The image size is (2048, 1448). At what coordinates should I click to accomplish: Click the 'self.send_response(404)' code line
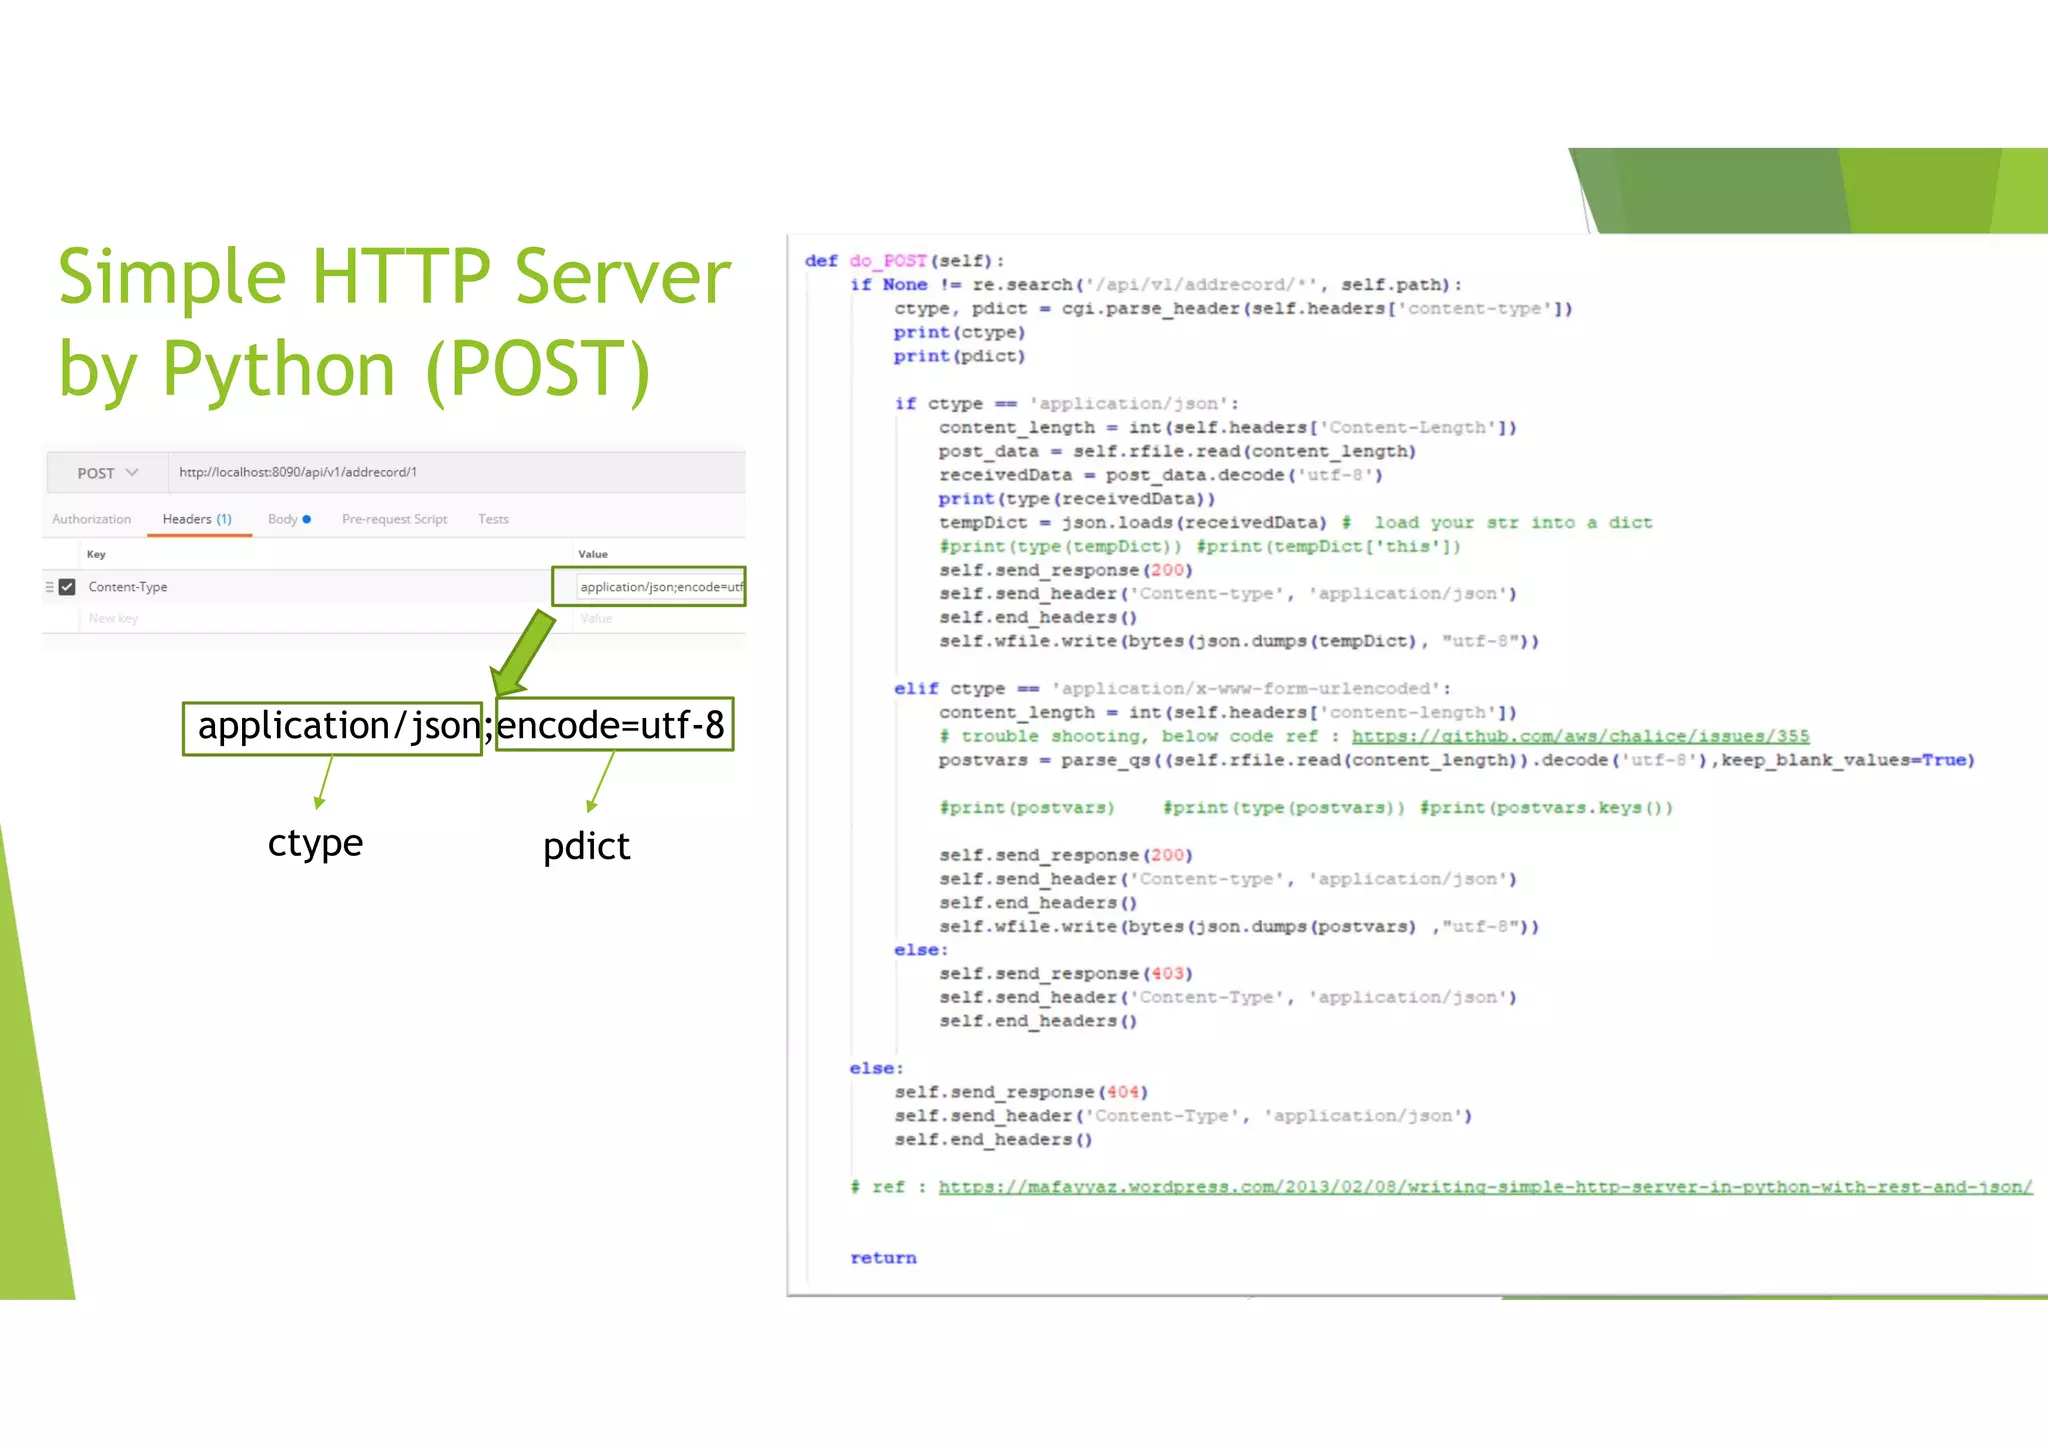tap(1021, 1093)
